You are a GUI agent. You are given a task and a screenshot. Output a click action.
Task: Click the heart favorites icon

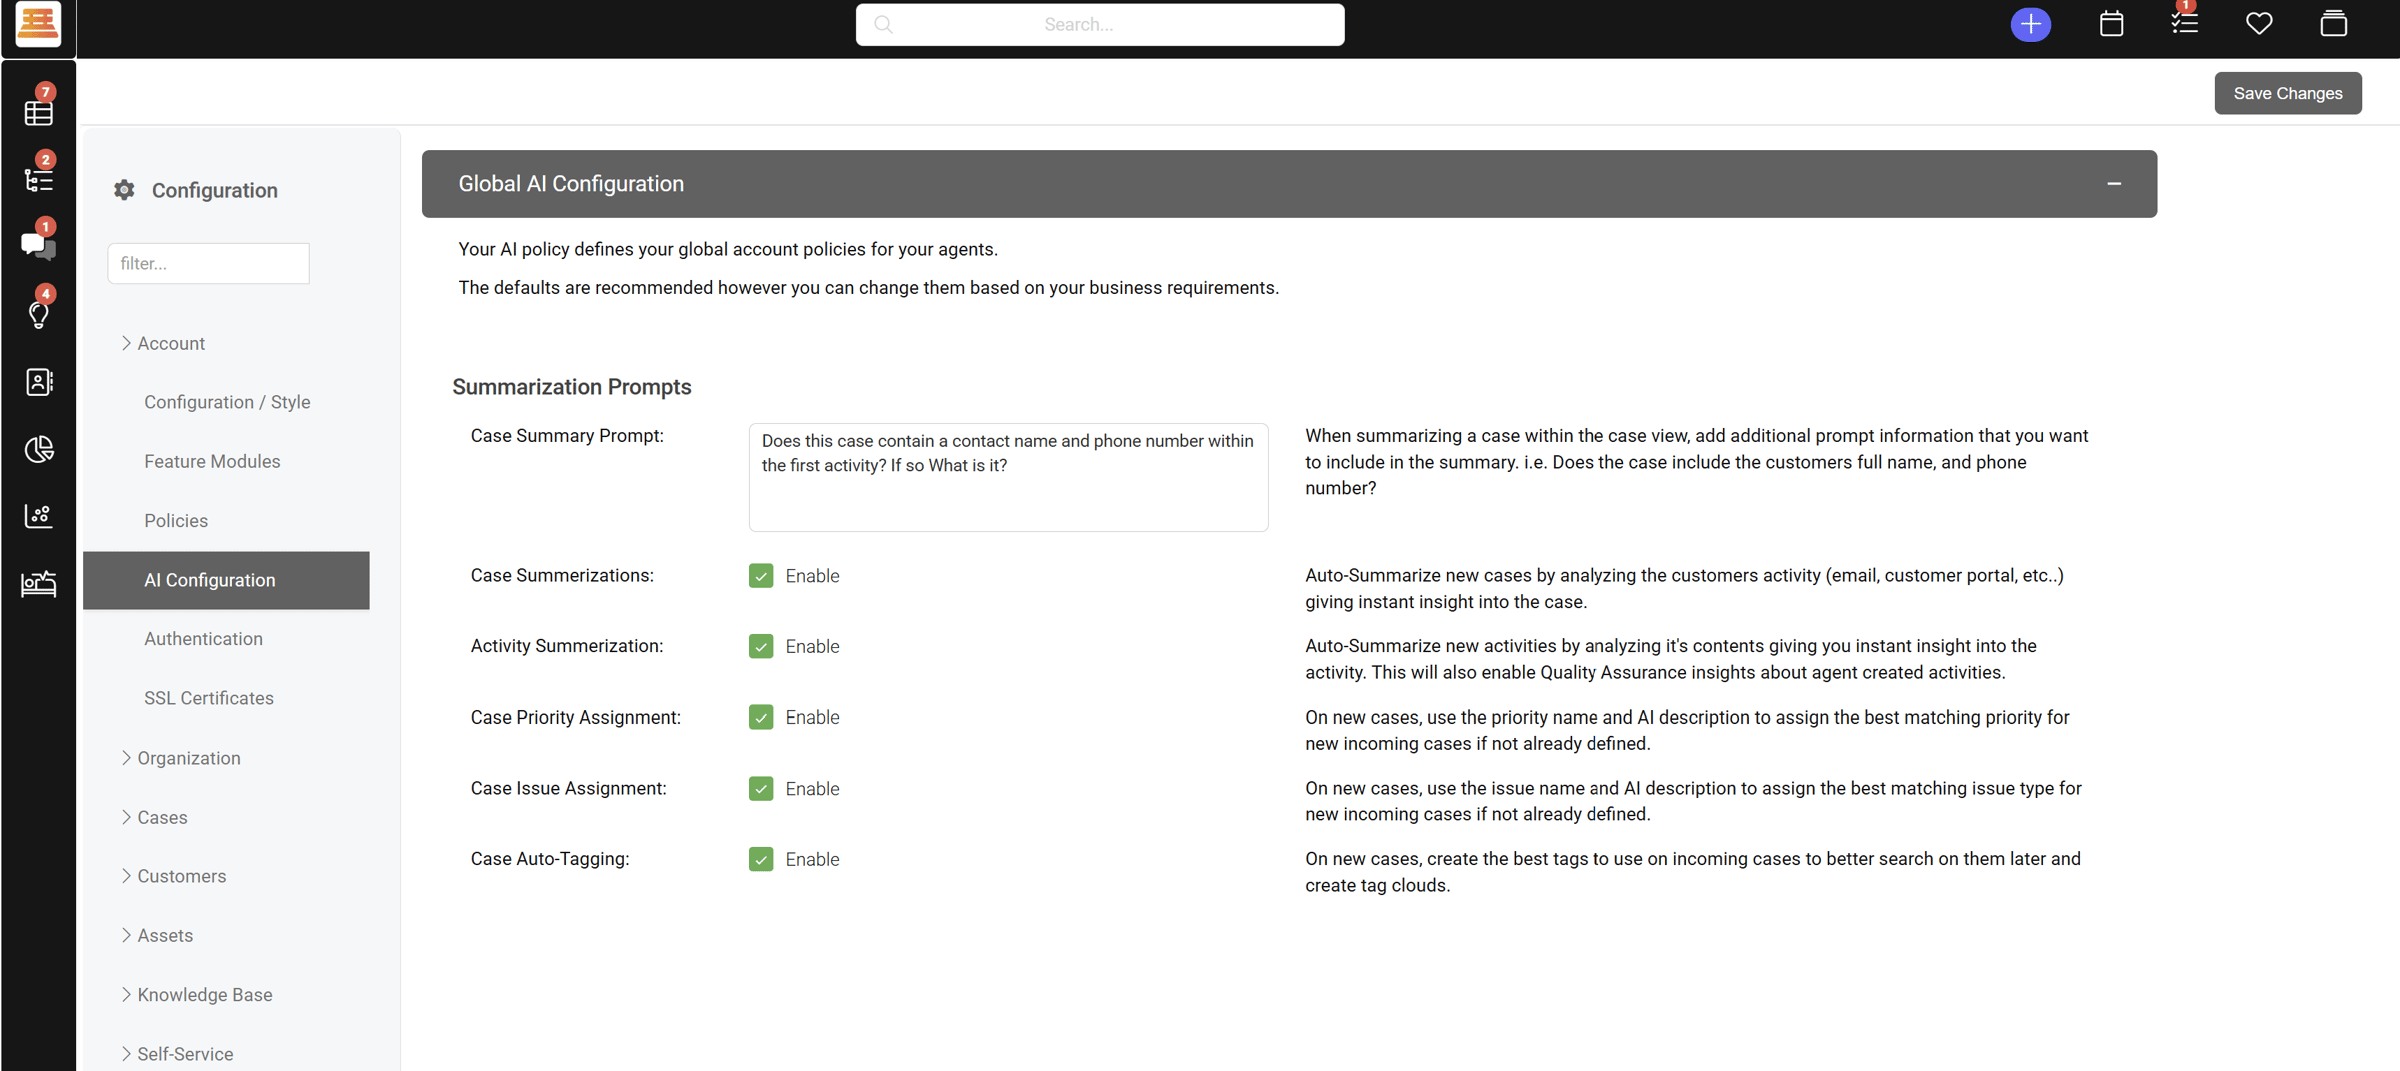point(2258,24)
